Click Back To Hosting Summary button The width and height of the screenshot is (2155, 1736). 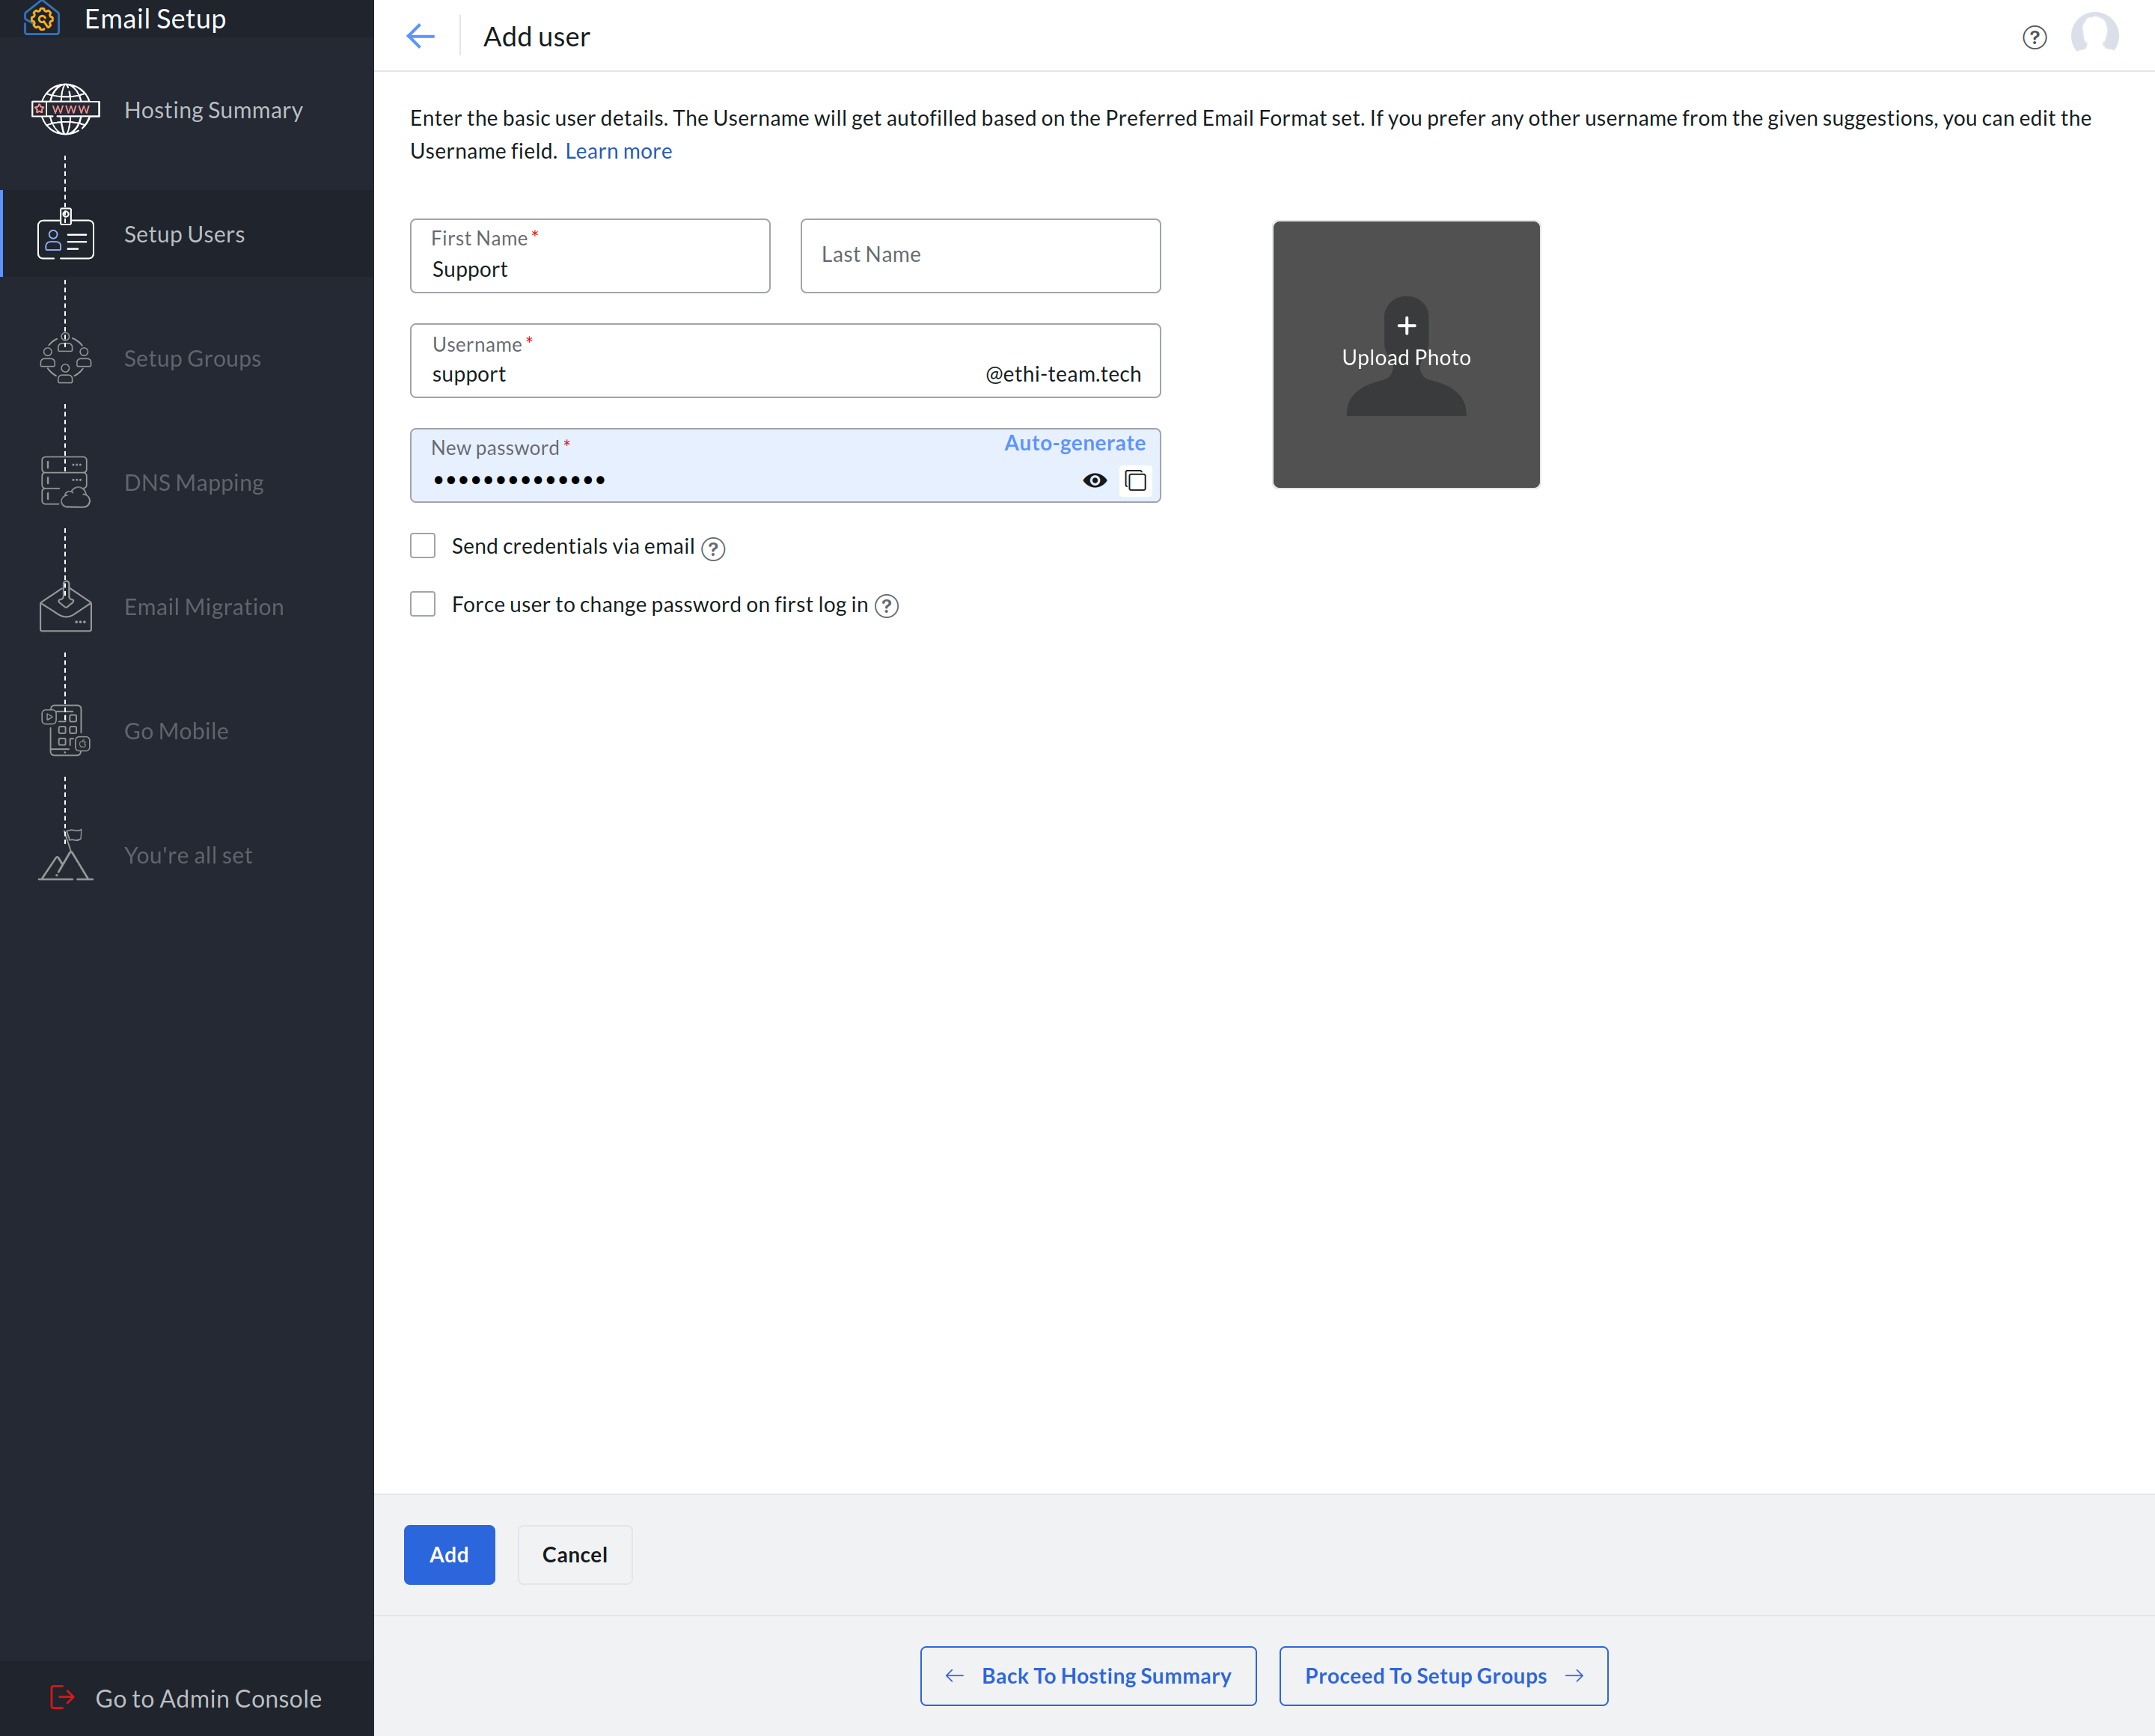point(1088,1676)
